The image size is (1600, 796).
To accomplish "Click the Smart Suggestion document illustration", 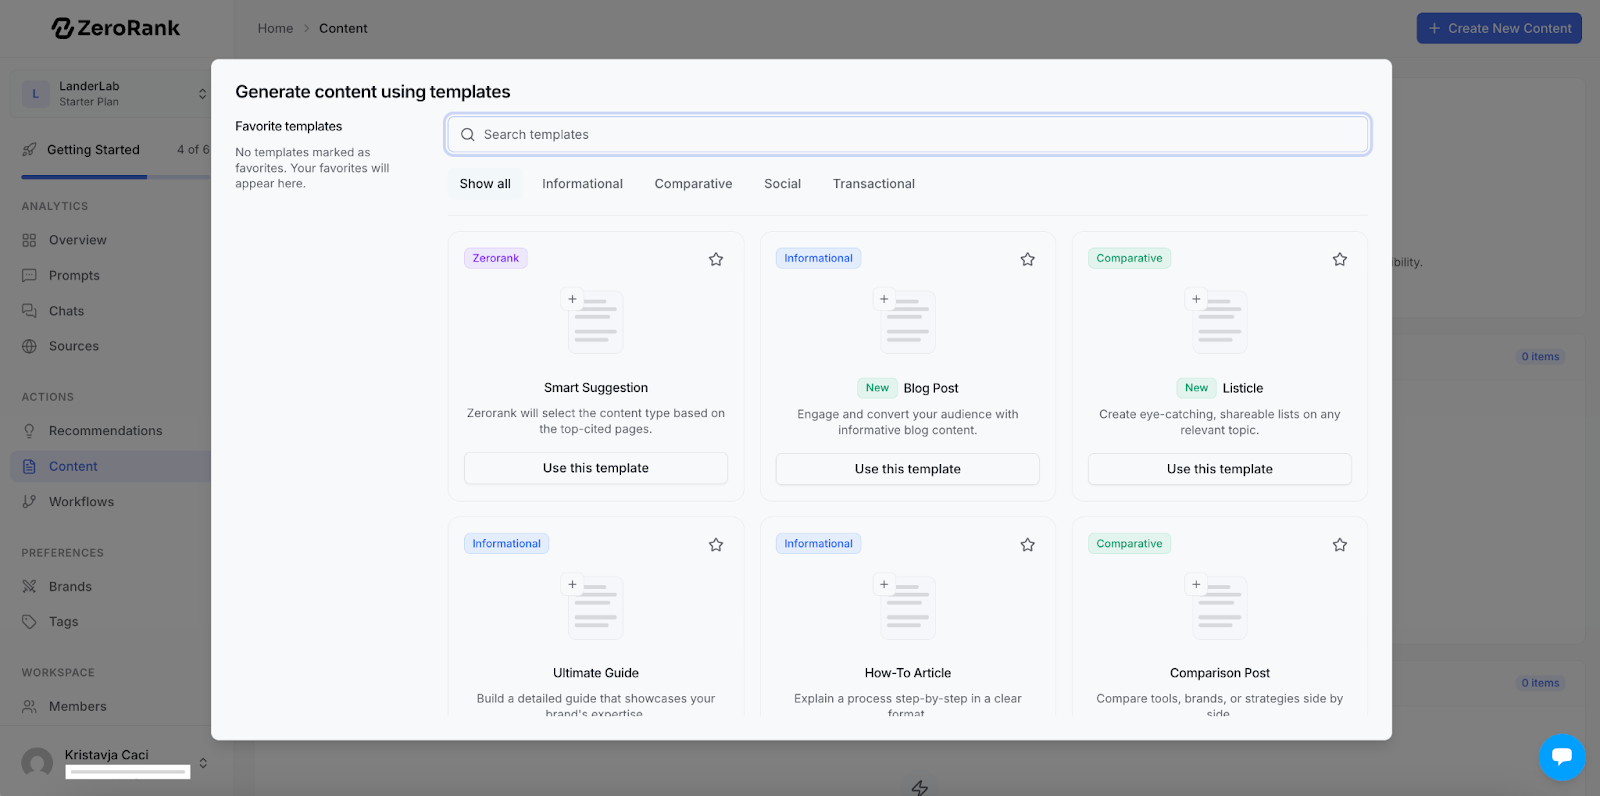I will point(595,321).
